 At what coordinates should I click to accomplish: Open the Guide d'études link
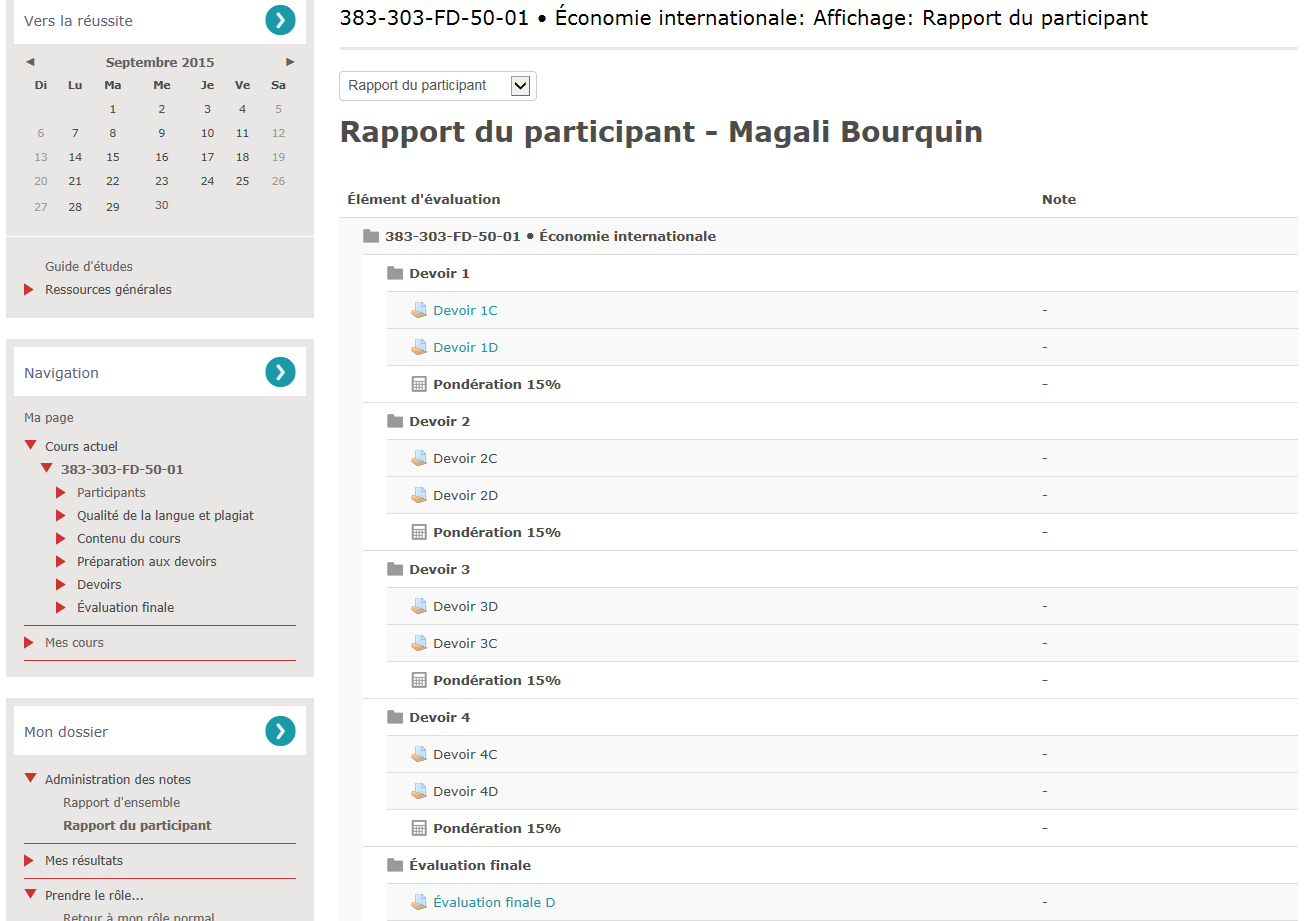click(x=89, y=266)
